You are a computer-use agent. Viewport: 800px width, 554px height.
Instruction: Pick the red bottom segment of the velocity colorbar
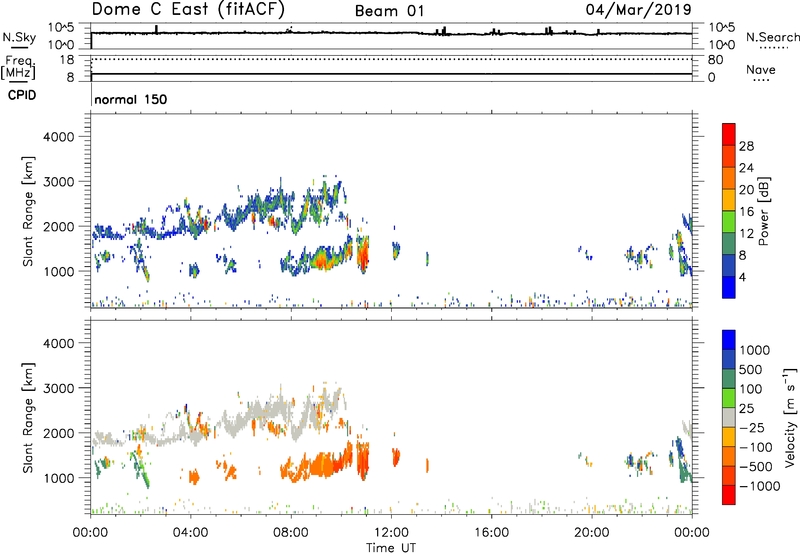point(729,495)
